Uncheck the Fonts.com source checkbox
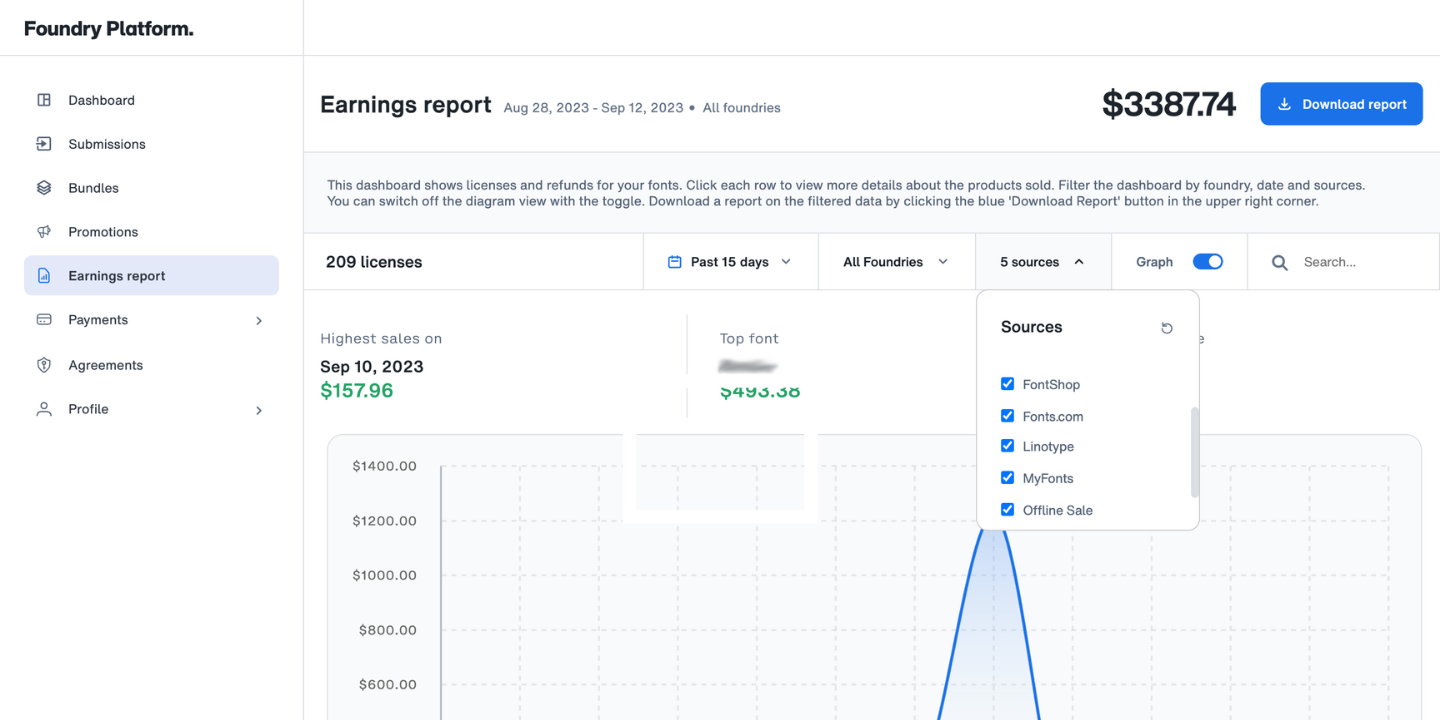This screenshot has width=1440, height=720. pos(1008,415)
